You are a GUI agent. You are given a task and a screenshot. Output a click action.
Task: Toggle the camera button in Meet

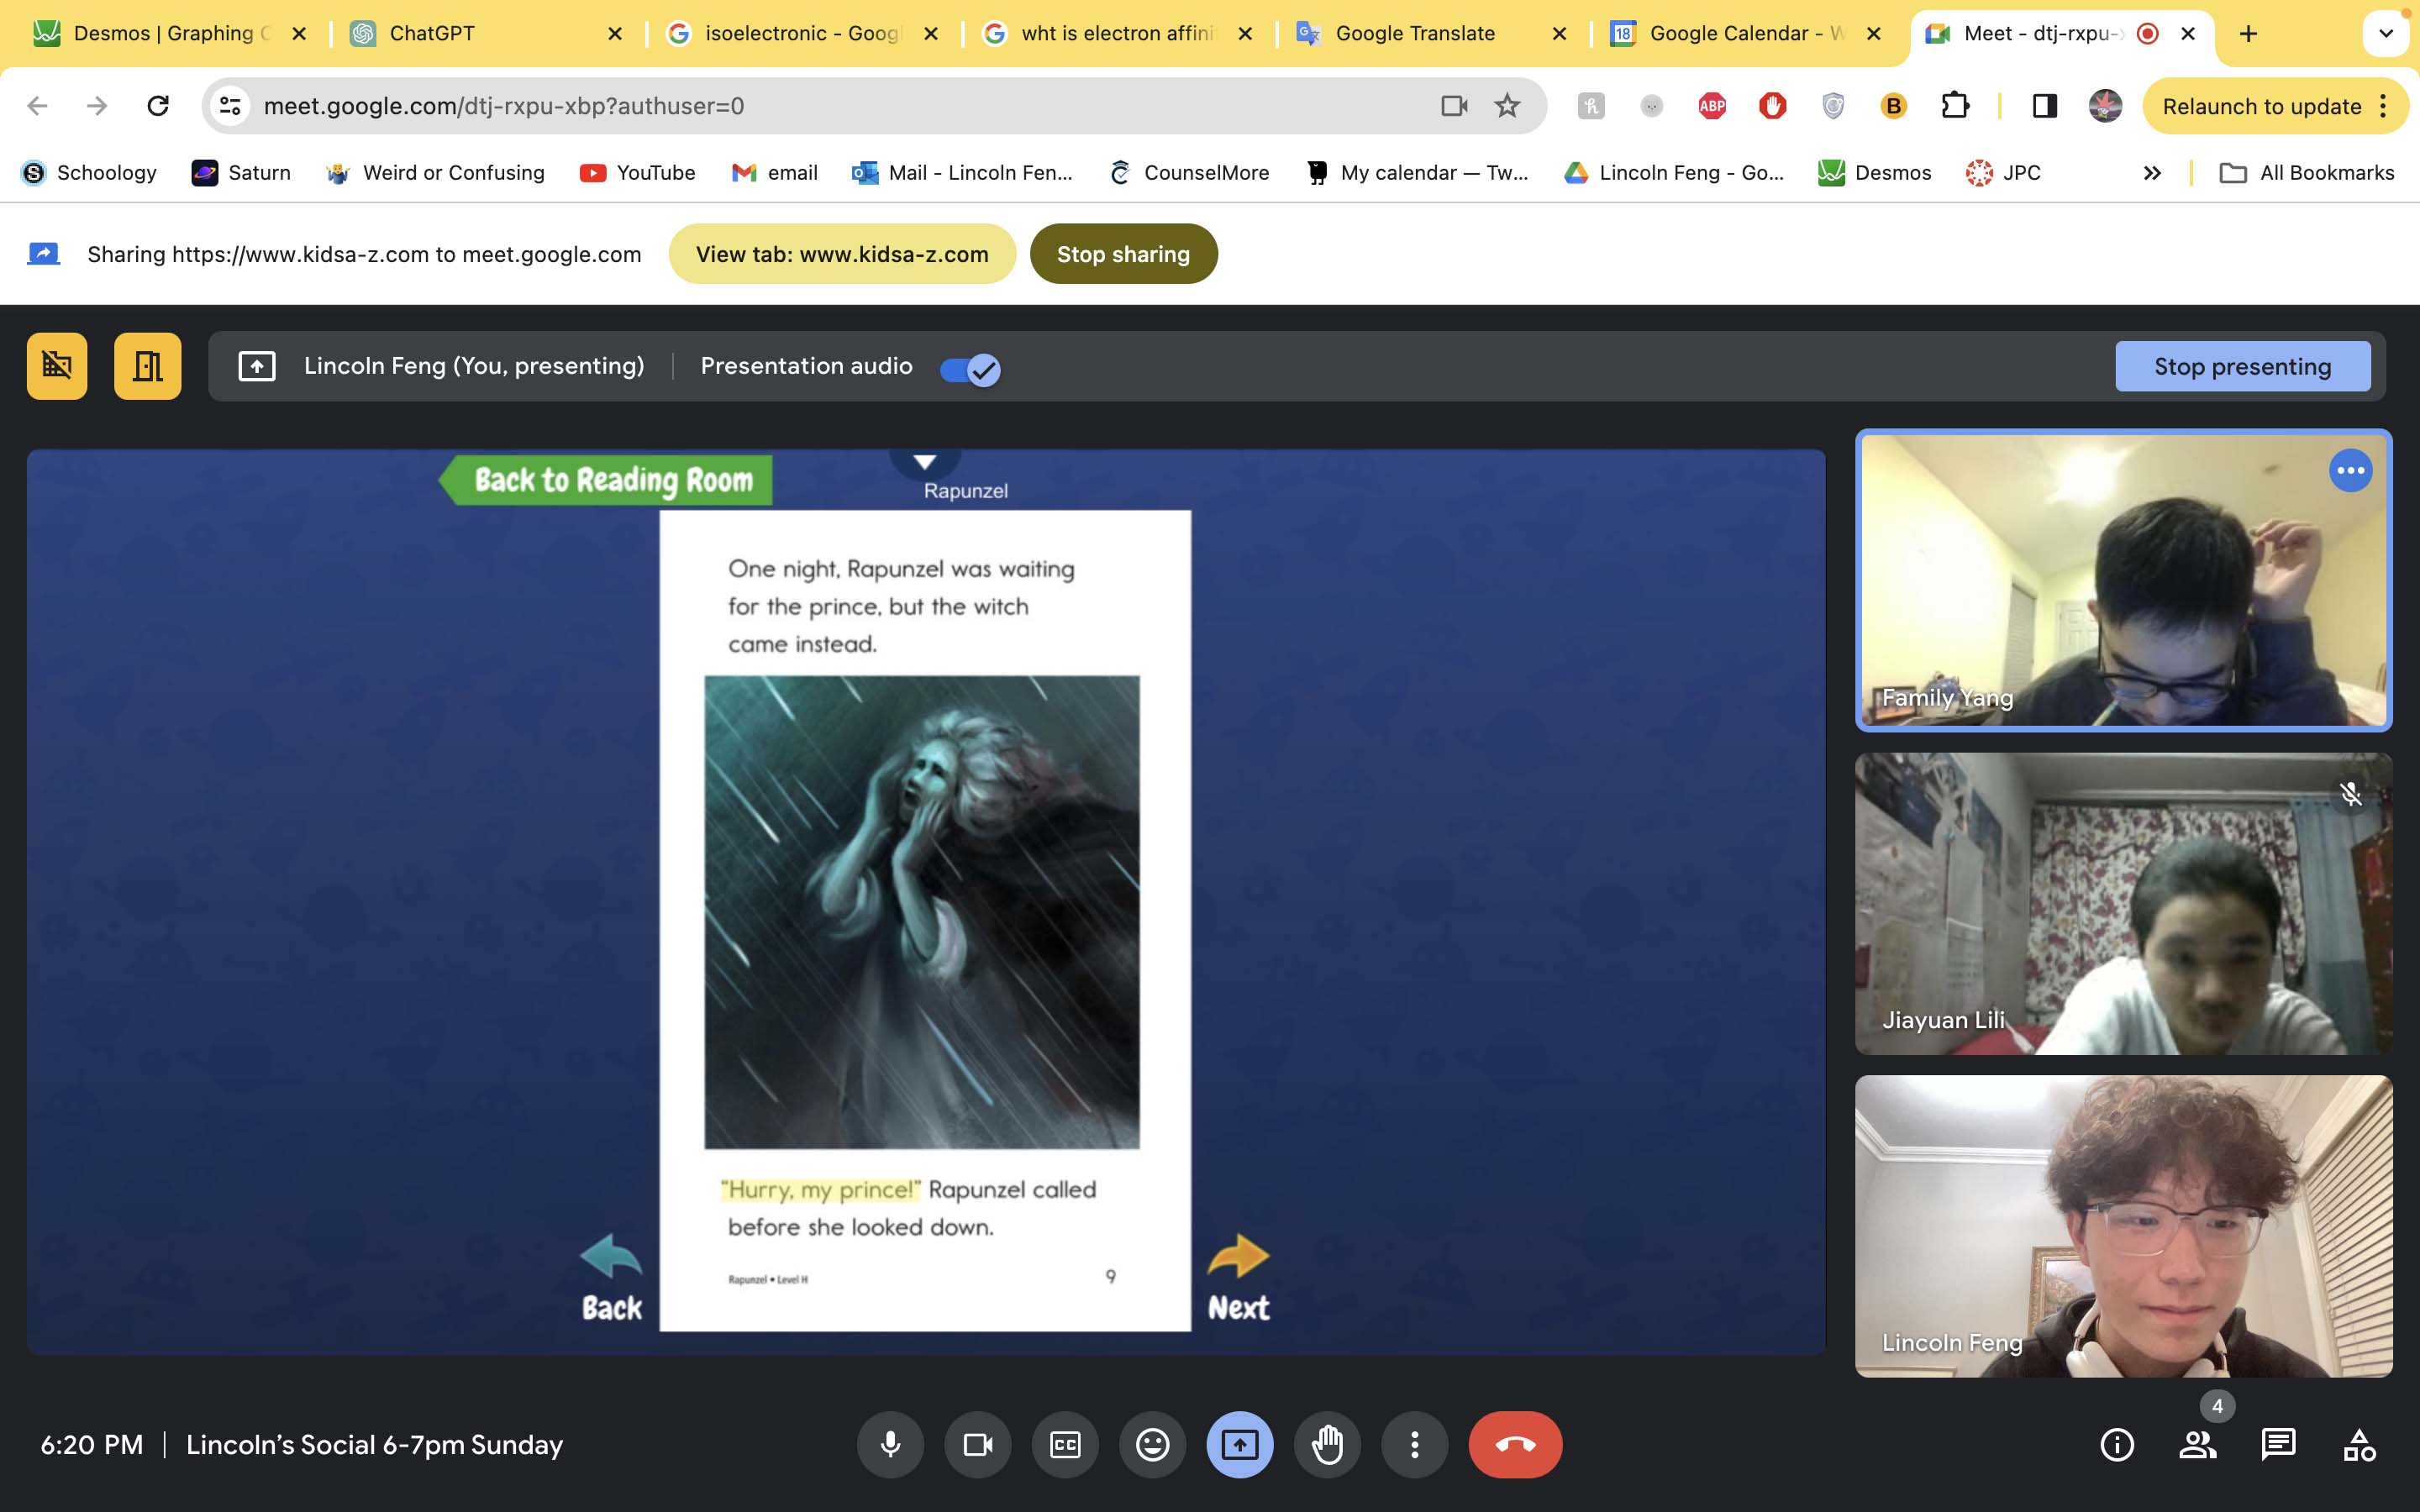coord(977,1444)
